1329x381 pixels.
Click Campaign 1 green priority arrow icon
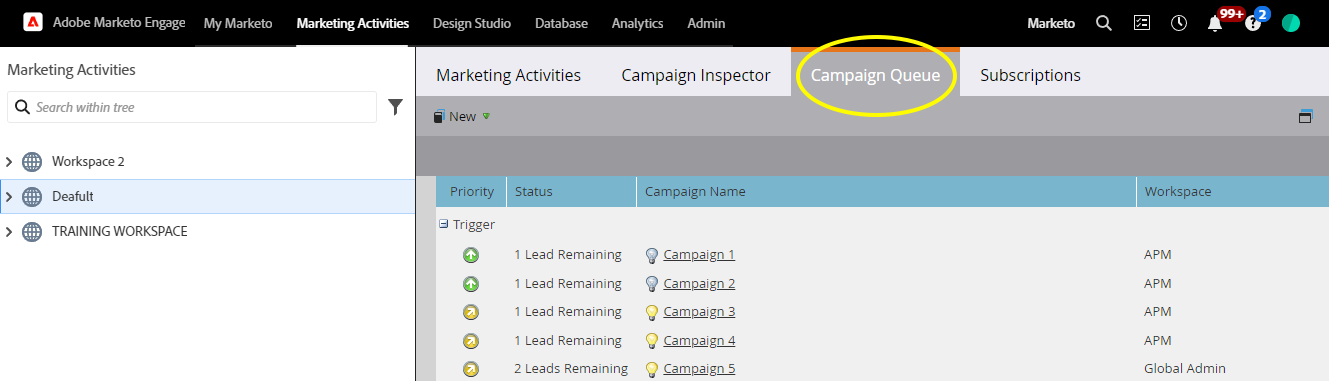tap(471, 255)
